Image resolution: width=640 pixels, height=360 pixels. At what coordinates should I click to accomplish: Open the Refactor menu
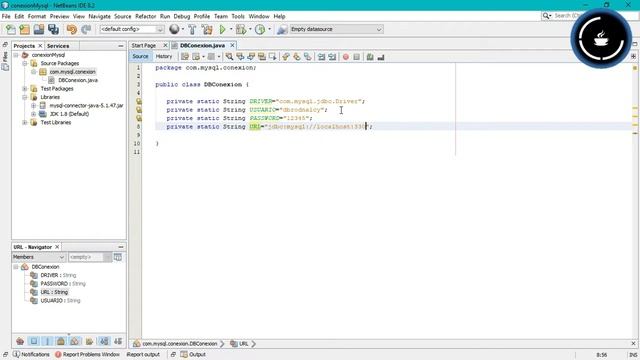[146, 16]
